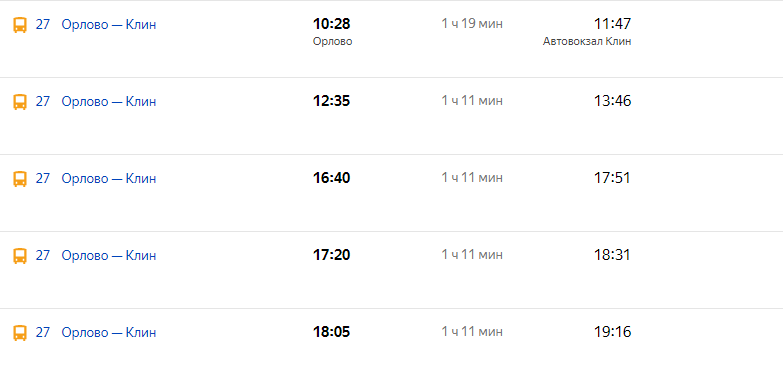Viewport: 783px width, 371px height.
Task: Click the 19:16 arrival time
Action: click(612, 332)
